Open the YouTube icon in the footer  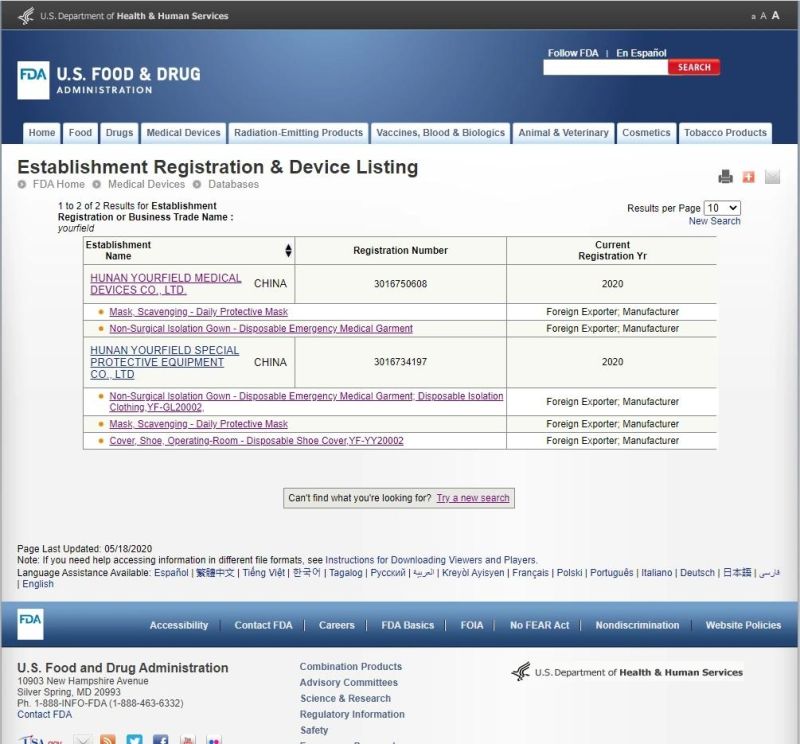[x=187, y=739]
